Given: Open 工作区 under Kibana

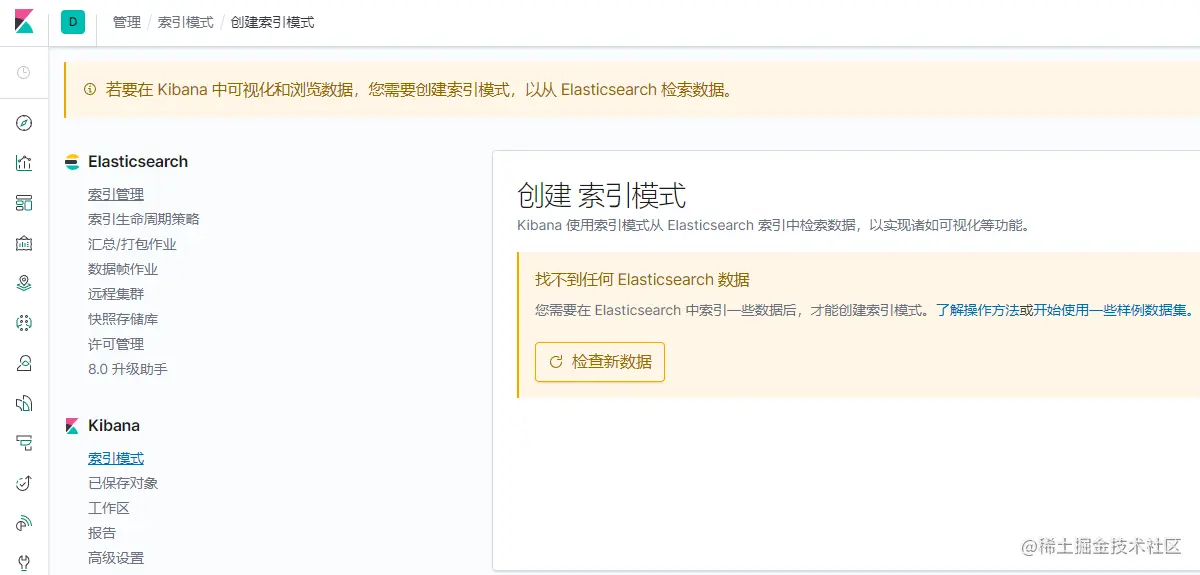Looking at the screenshot, I should tap(109, 508).
